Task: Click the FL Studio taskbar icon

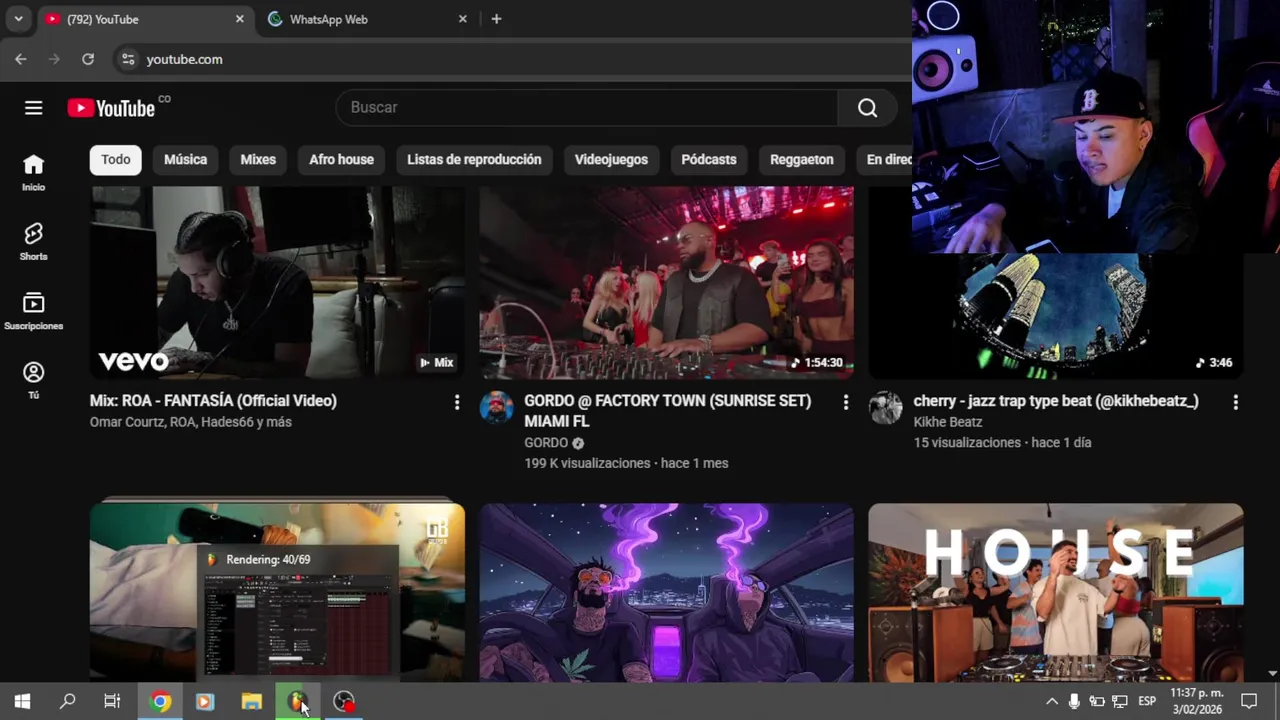Action: coord(297,702)
